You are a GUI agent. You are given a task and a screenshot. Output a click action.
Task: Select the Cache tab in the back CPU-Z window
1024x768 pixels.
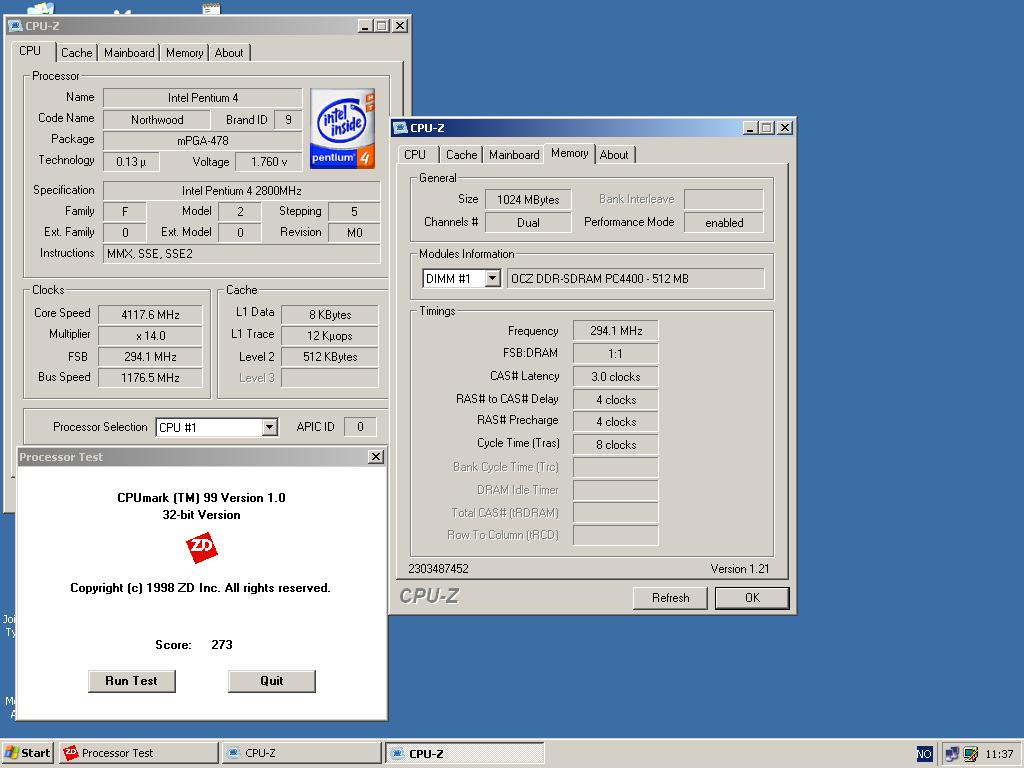[76, 53]
